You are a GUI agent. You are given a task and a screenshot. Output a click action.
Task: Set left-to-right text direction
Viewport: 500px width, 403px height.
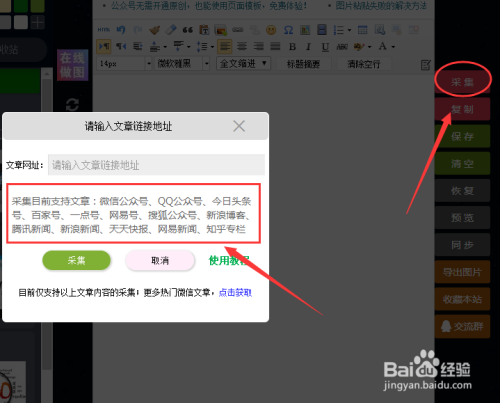coord(104,46)
